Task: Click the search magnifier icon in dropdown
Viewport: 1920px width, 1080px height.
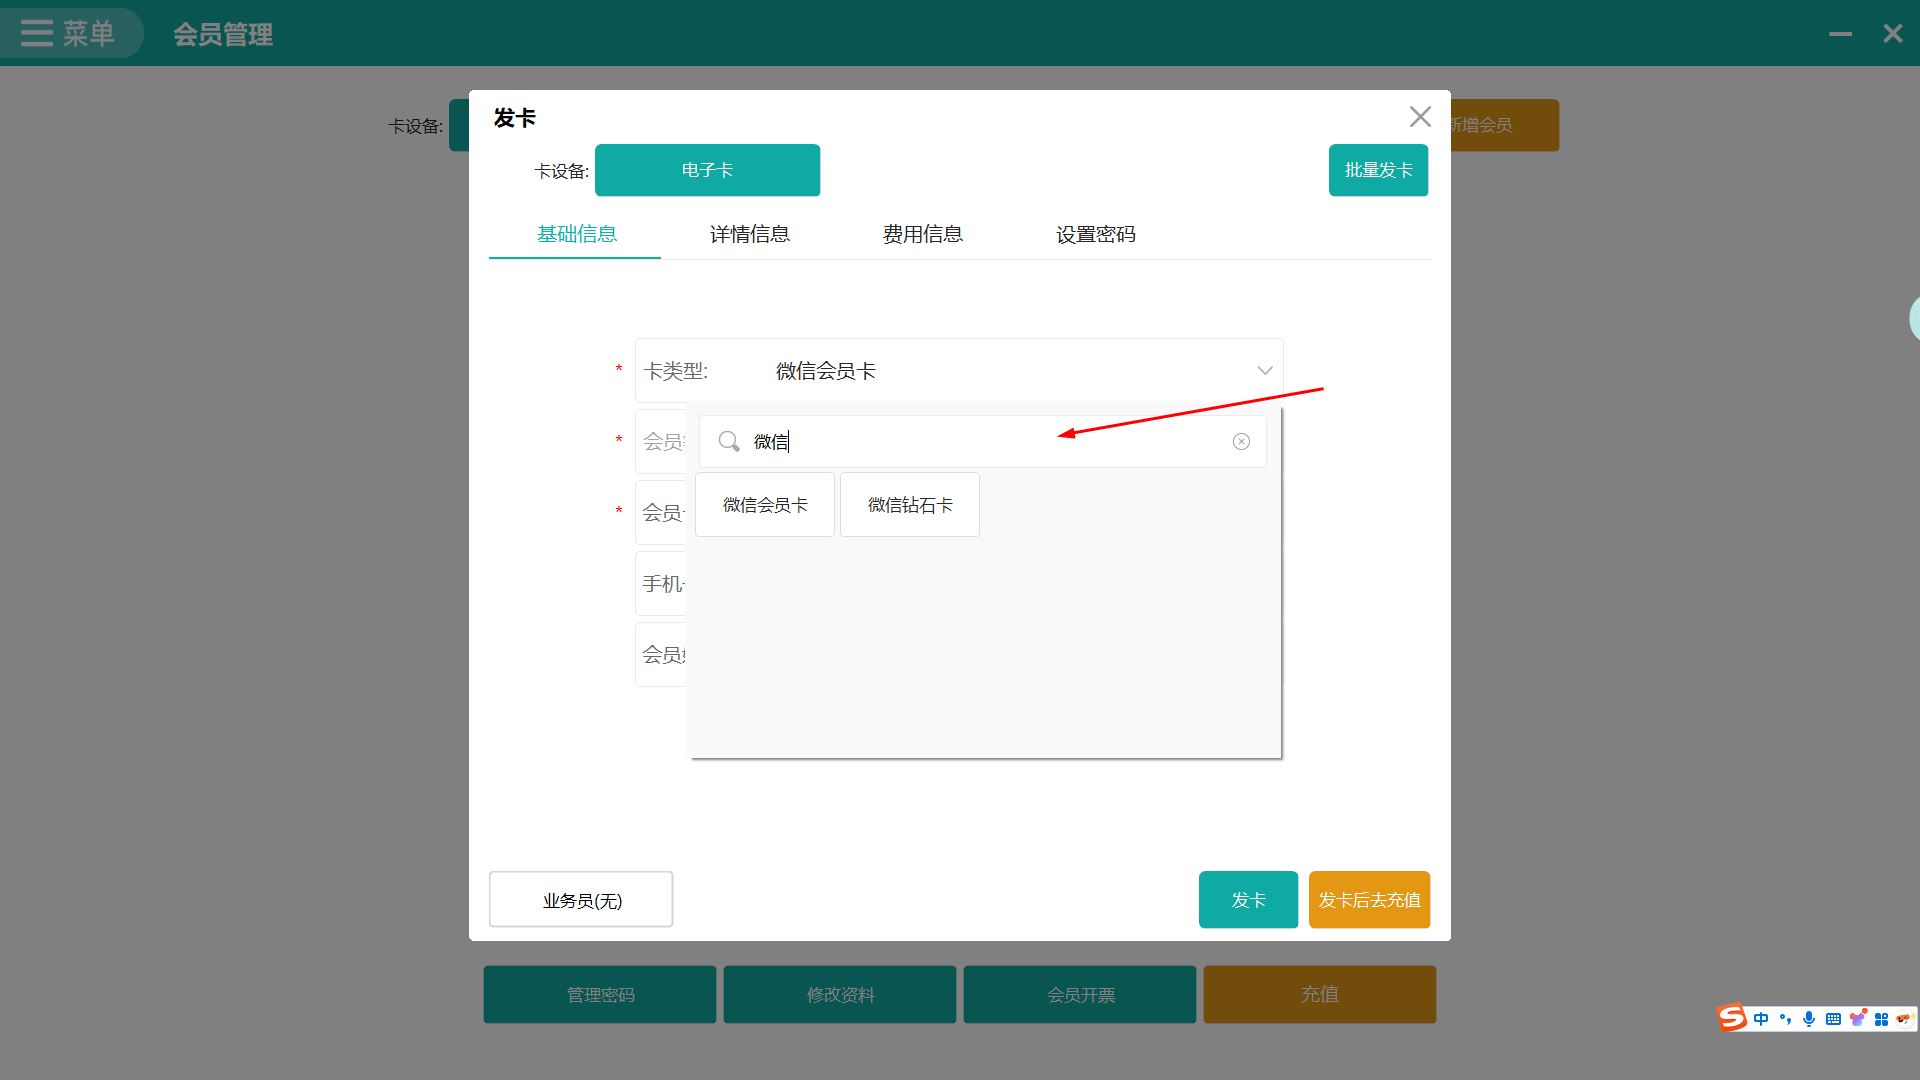Action: point(729,441)
